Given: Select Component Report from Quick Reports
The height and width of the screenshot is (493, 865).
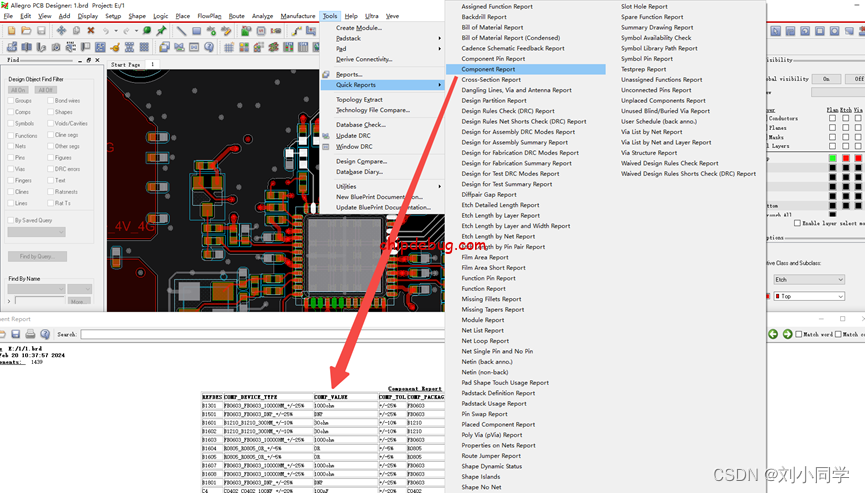Looking at the screenshot, I should point(489,69).
